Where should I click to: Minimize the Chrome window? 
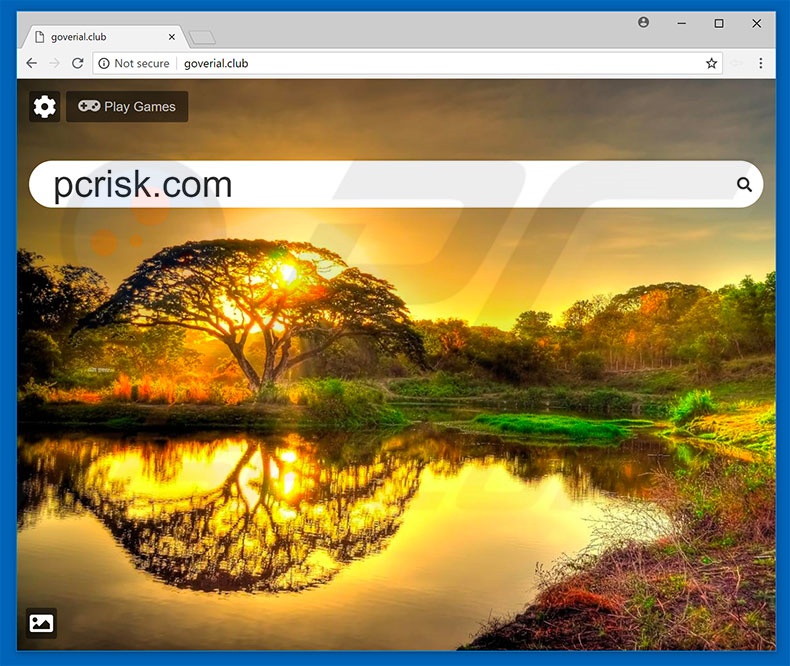(682, 23)
